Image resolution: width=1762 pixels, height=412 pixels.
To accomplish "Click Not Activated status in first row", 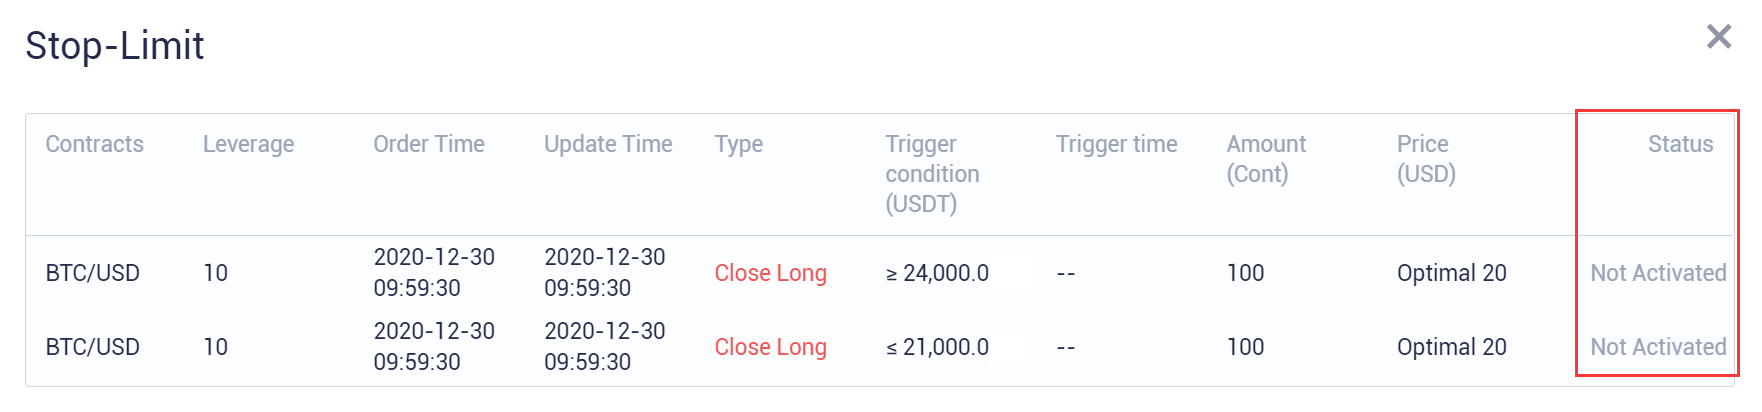I will point(1658,273).
